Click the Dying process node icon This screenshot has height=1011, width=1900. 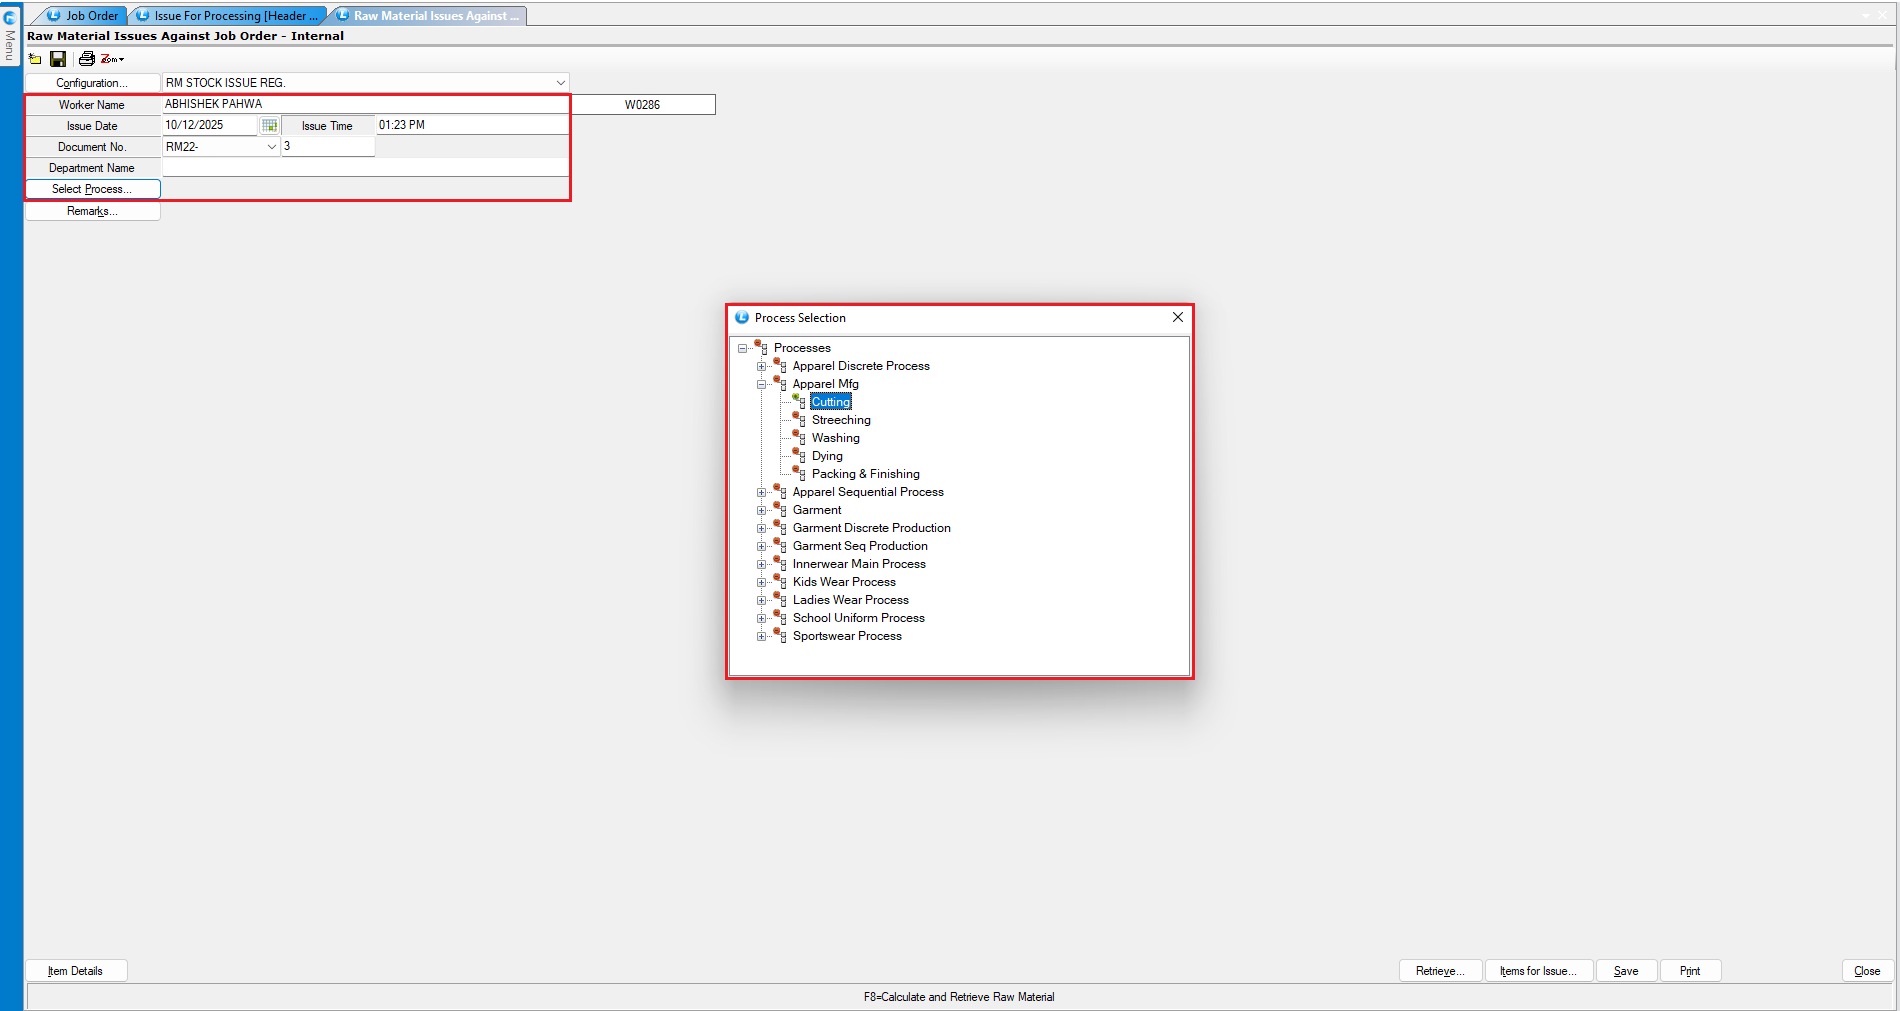799,456
